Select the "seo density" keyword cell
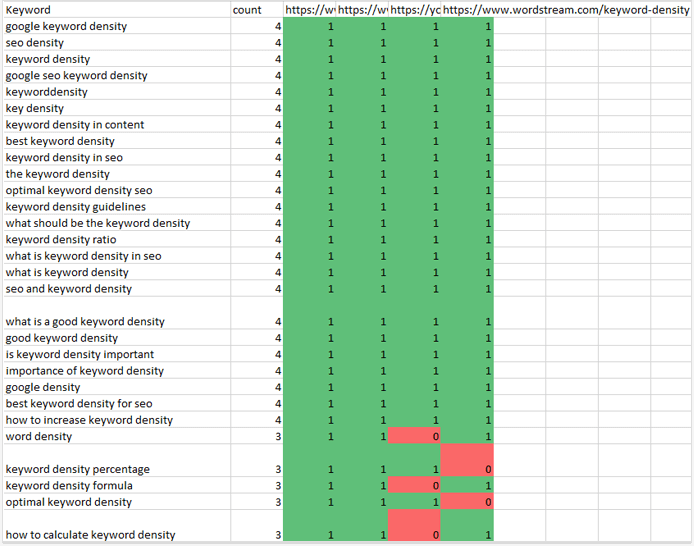This screenshot has height=546, width=694. 117,43
